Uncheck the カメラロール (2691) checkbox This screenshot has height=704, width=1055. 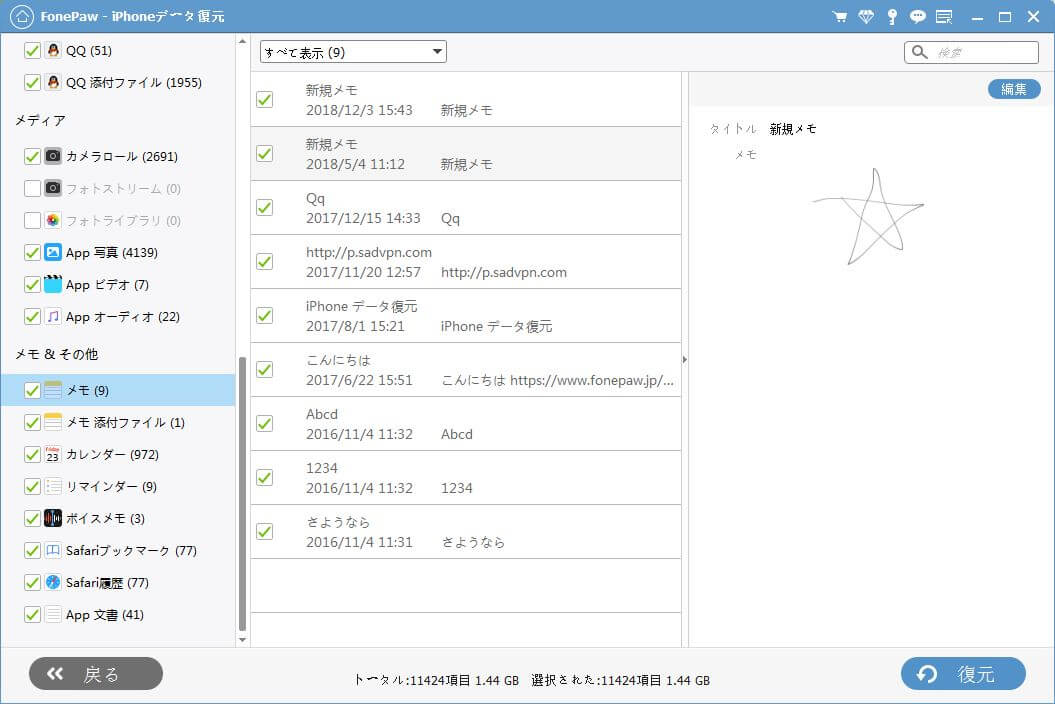point(32,156)
